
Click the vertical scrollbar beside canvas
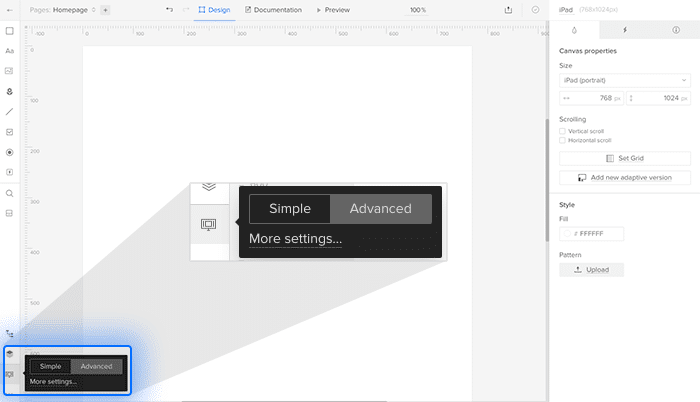(x=547, y=180)
